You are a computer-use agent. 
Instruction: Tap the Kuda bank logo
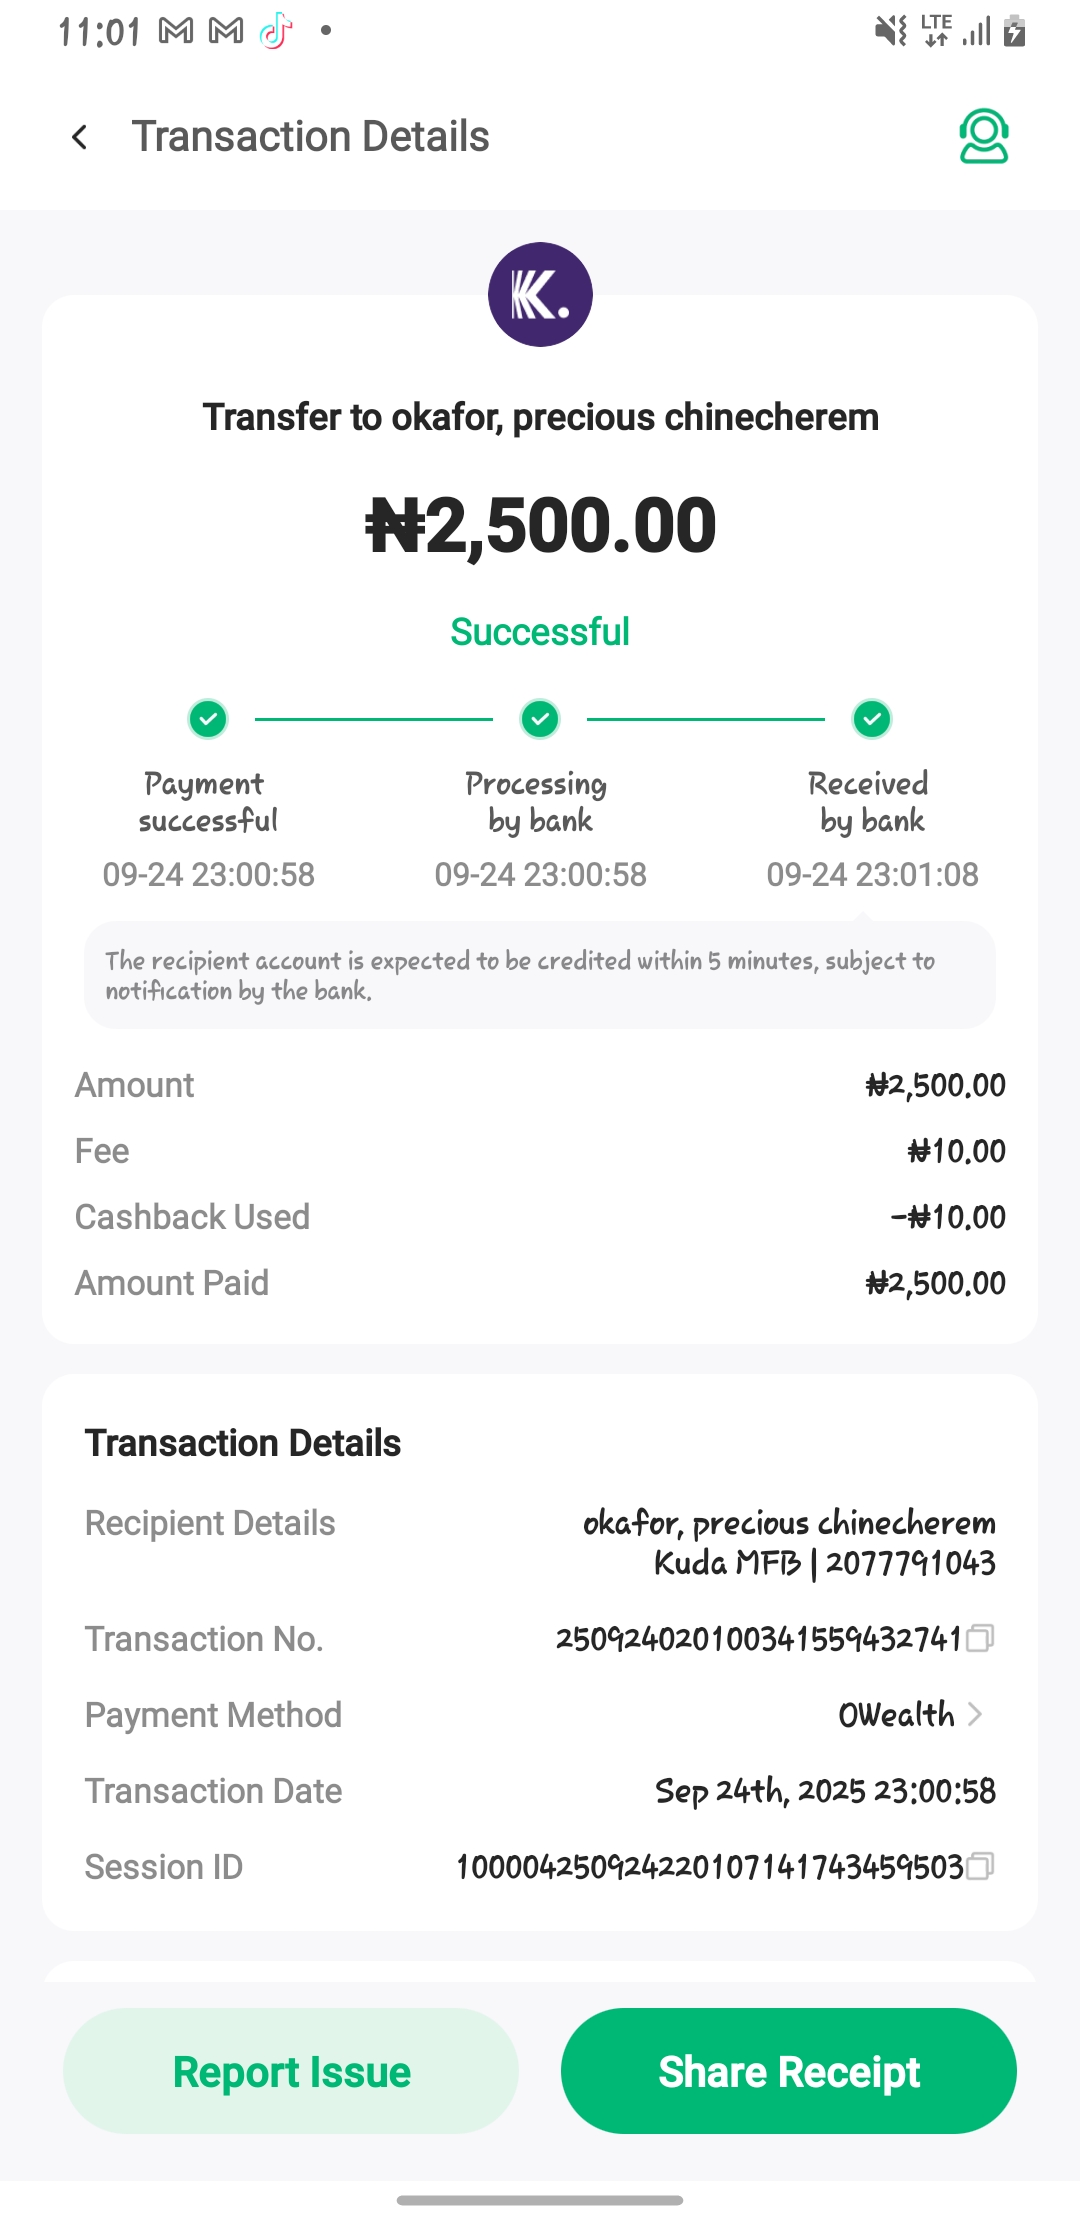[540, 295]
